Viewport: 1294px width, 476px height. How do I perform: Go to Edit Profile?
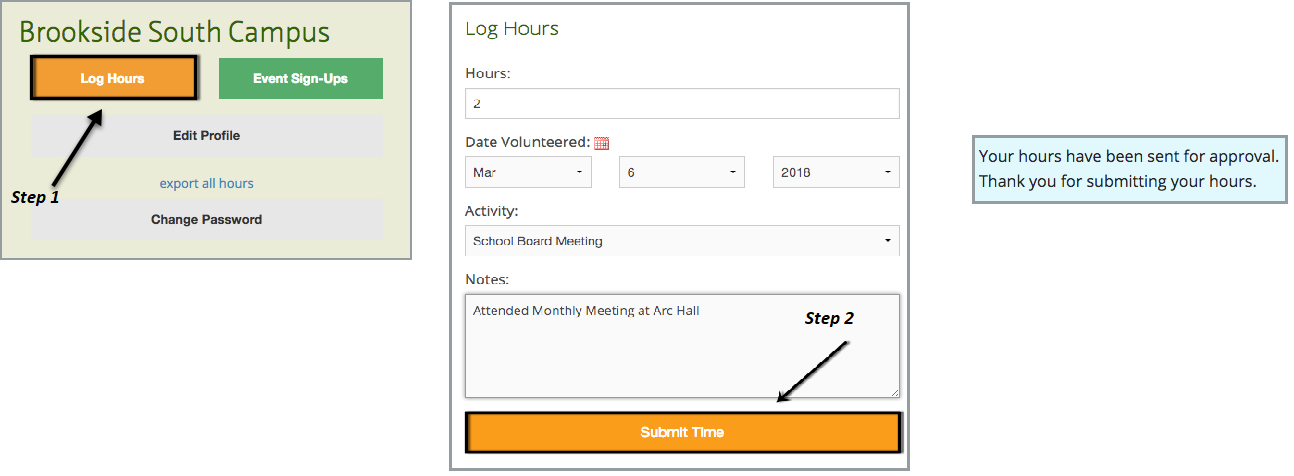click(207, 136)
